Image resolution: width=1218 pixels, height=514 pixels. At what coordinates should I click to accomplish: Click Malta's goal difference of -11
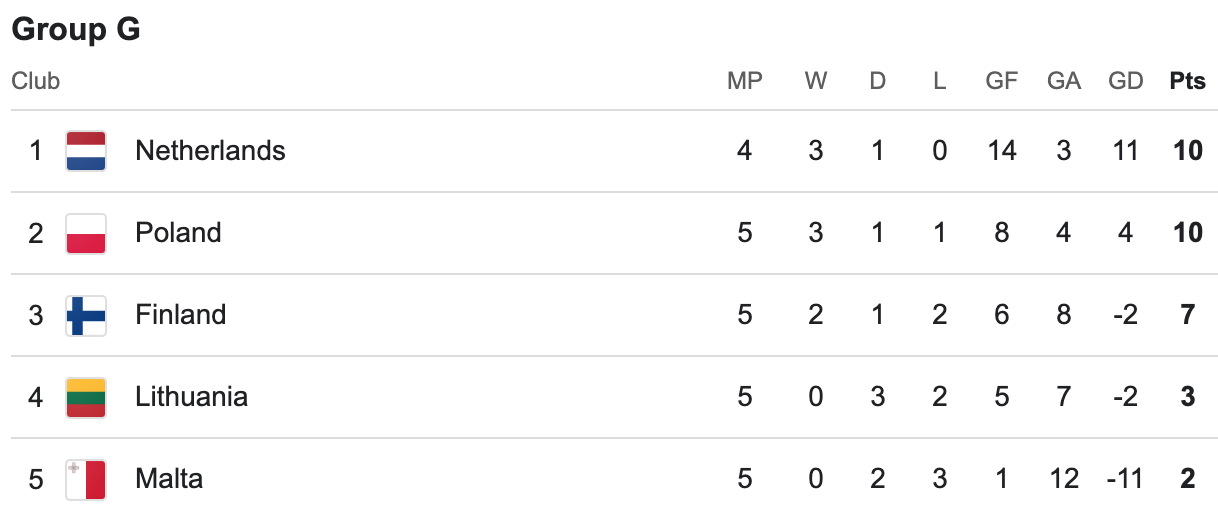coord(1125,479)
